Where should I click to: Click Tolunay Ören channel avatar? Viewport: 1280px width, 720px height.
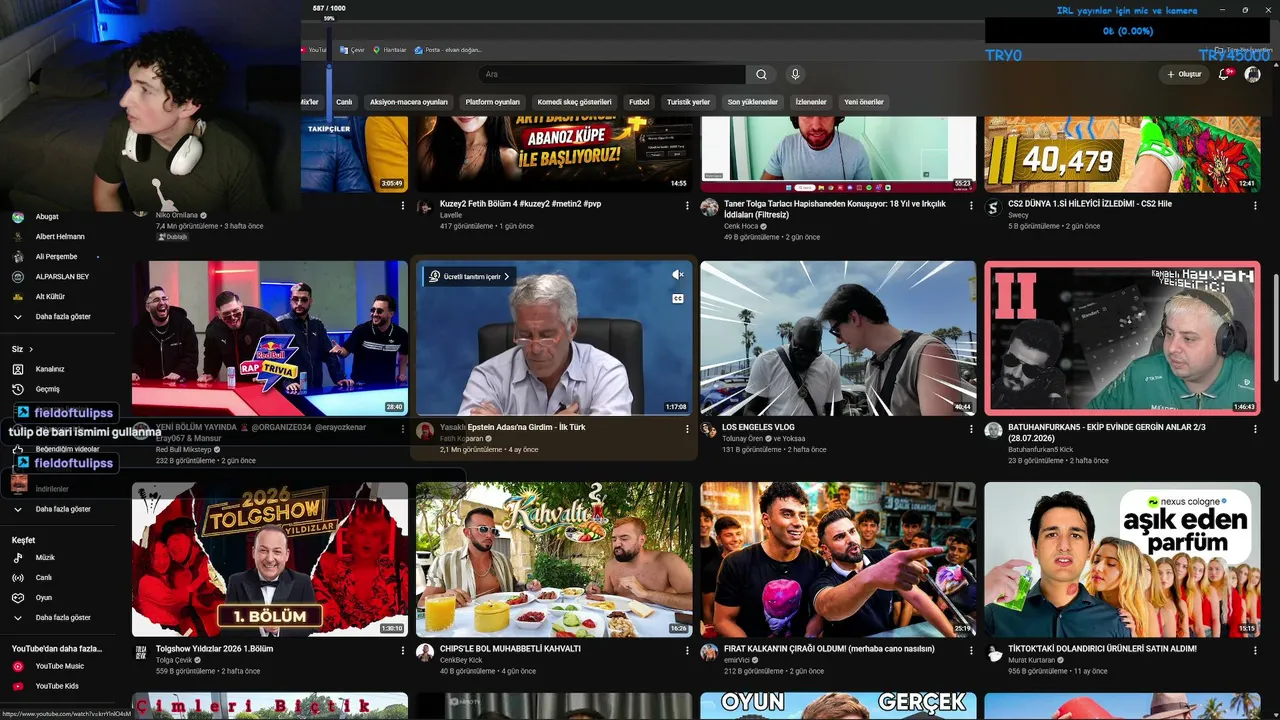[709, 430]
